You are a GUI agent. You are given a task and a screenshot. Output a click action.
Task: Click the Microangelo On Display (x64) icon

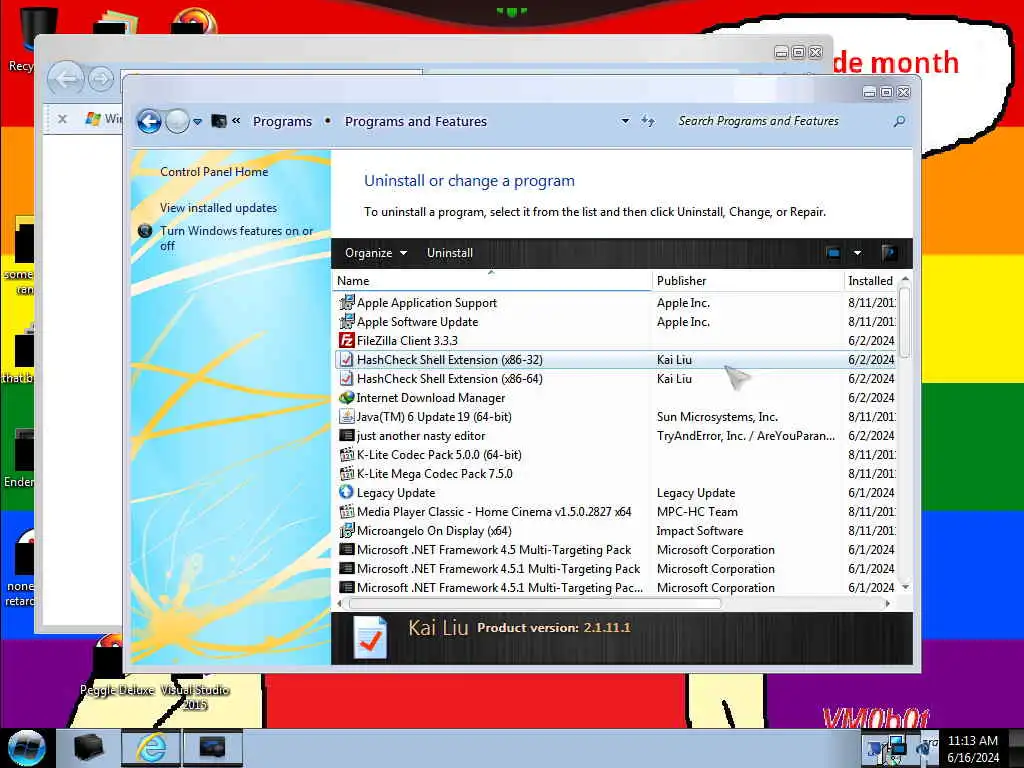pos(347,530)
